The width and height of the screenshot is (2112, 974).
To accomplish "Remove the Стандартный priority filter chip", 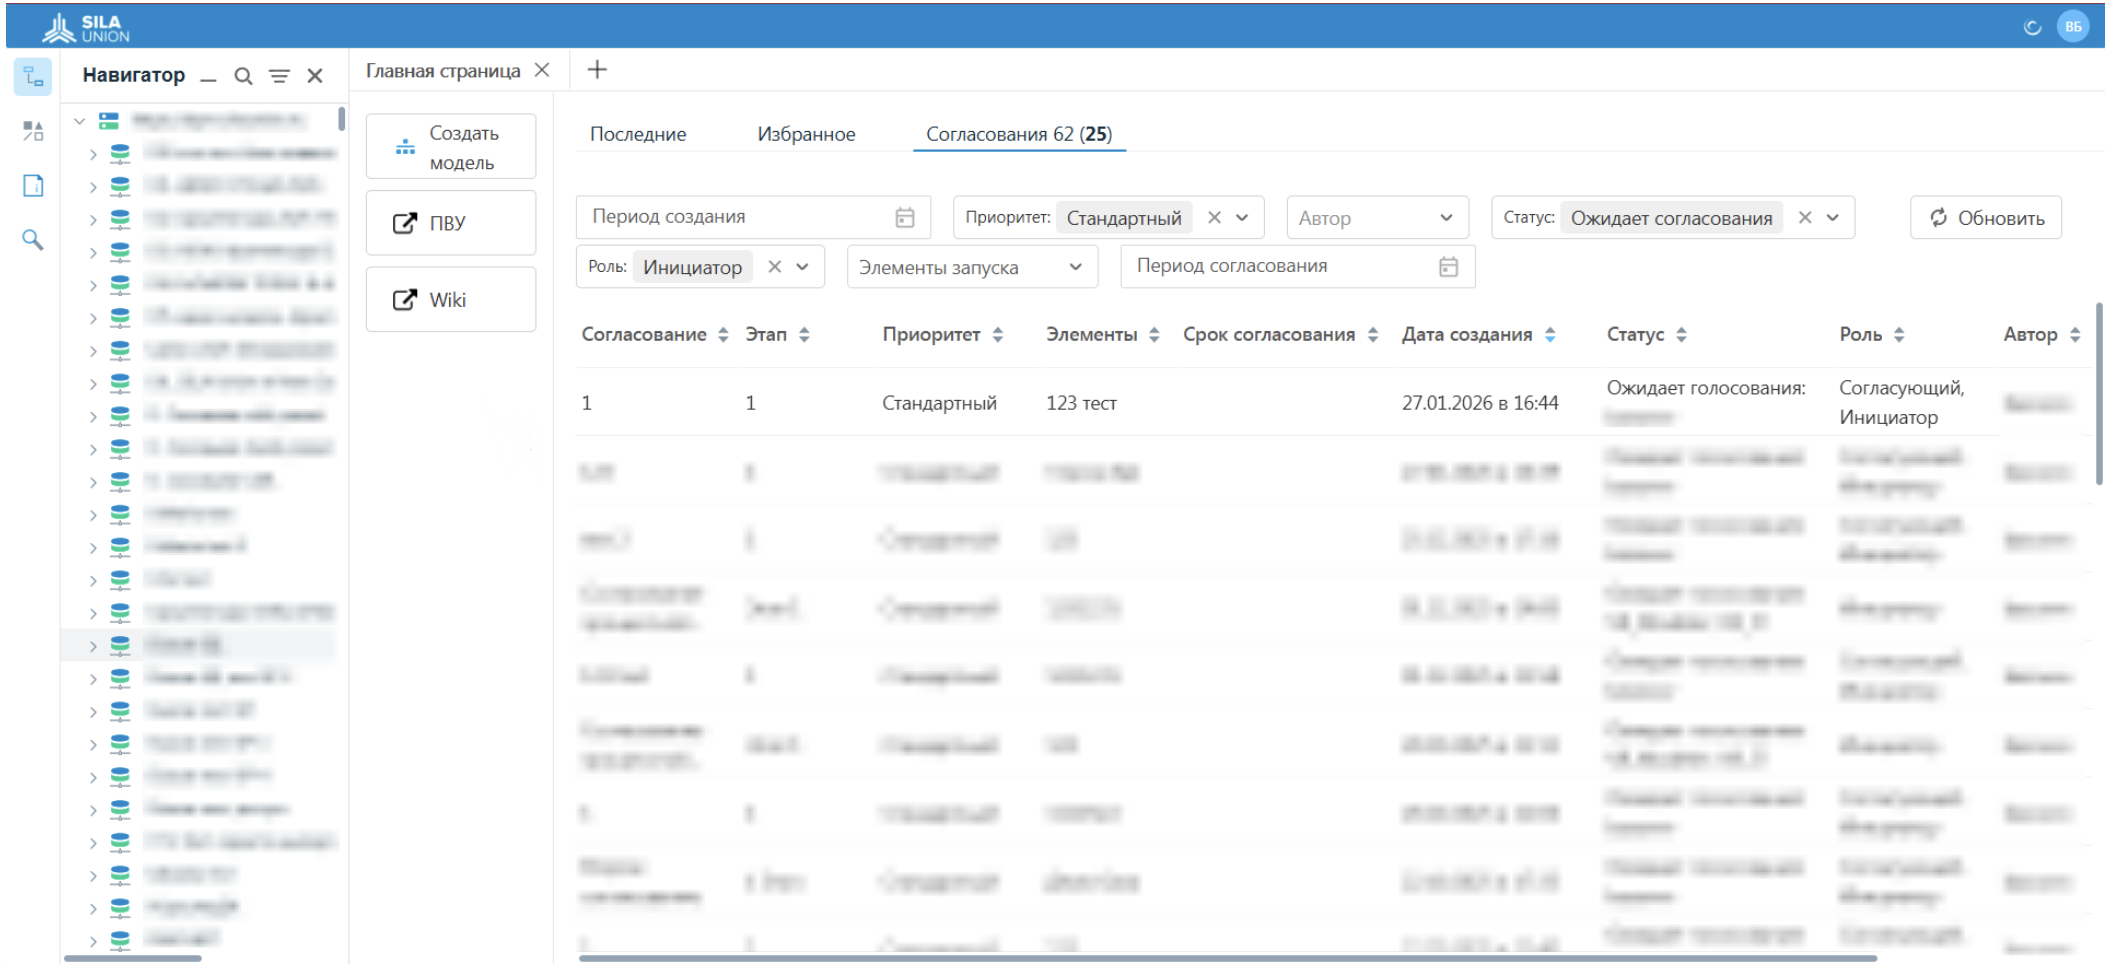I will pos(1214,216).
